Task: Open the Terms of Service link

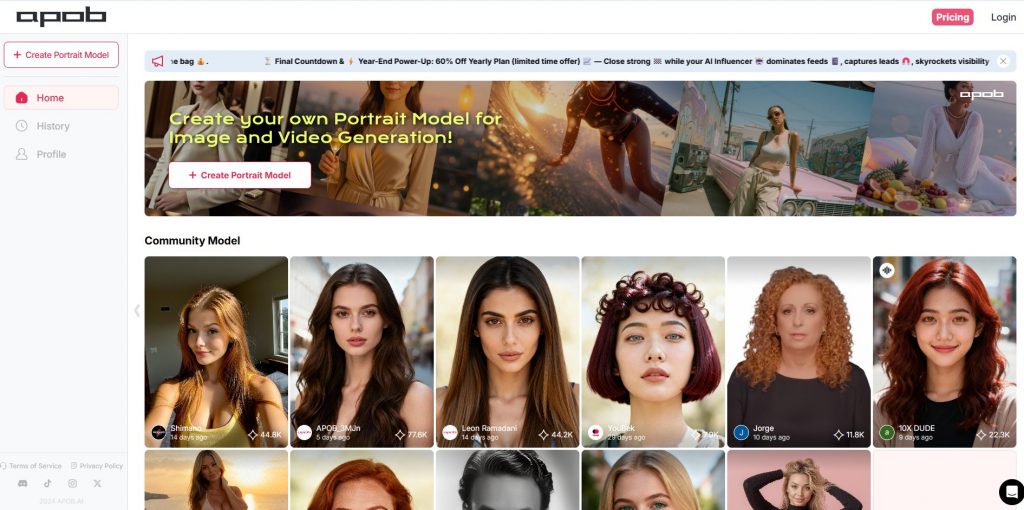Action: [x=34, y=466]
